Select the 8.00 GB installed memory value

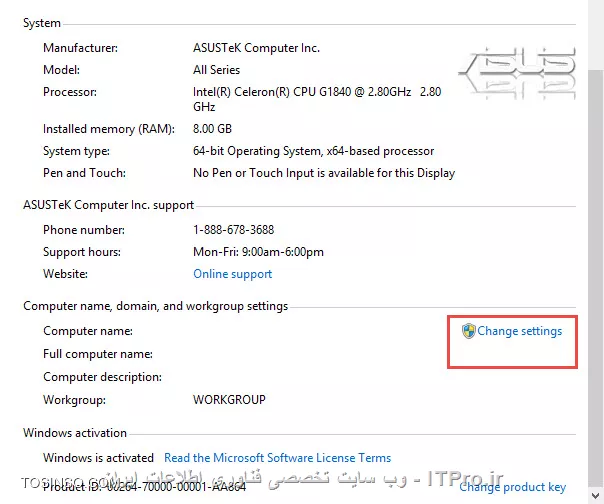(x=212, y=129)
